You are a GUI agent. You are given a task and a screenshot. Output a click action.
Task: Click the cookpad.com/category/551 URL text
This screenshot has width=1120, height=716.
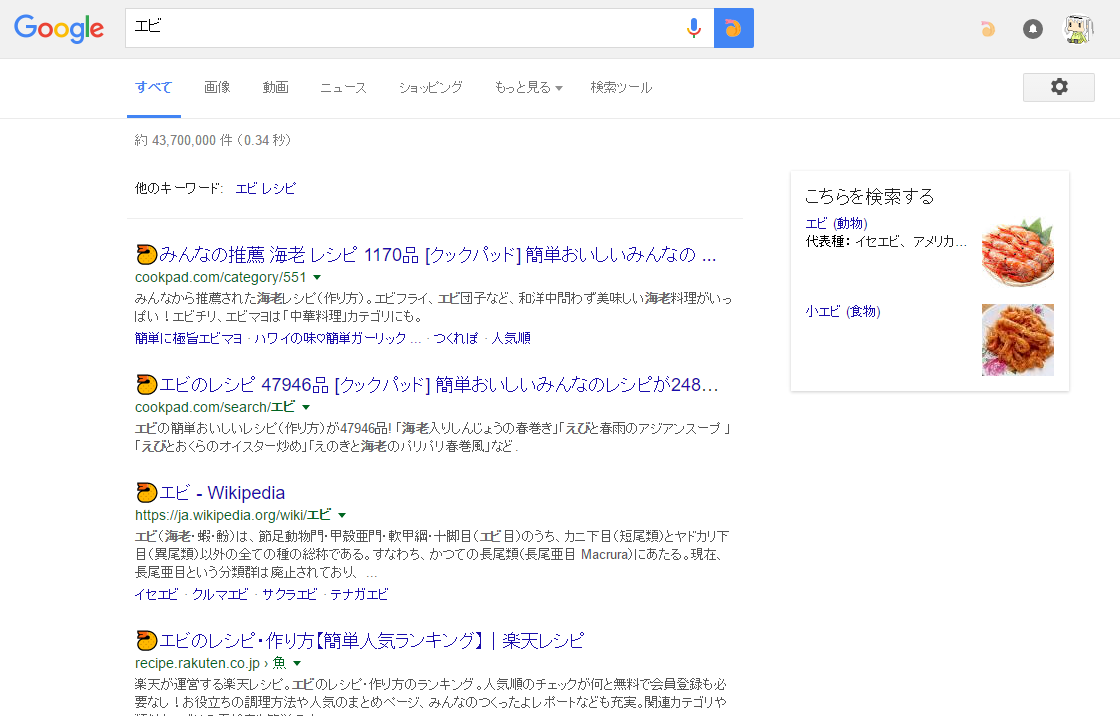[221, 277]
